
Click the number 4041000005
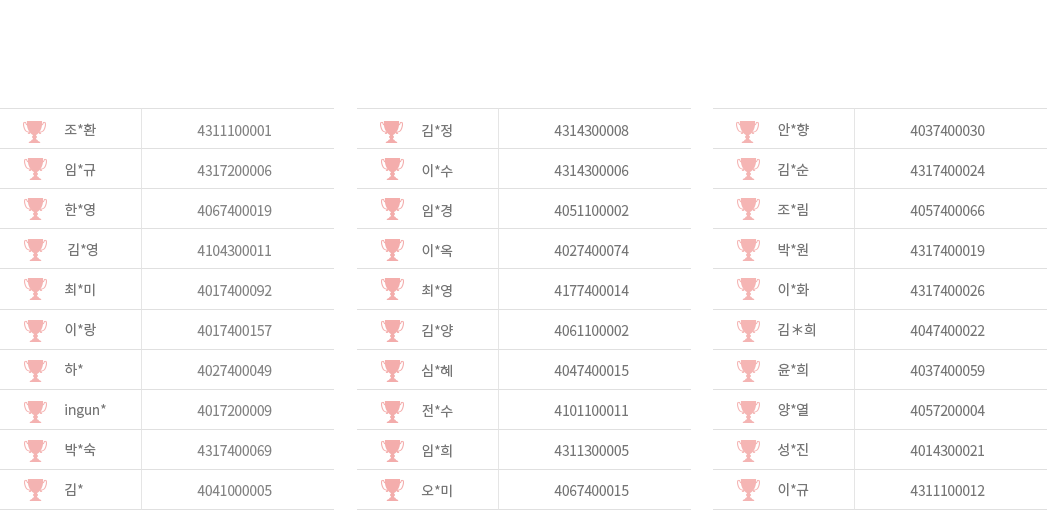[235, 491]
